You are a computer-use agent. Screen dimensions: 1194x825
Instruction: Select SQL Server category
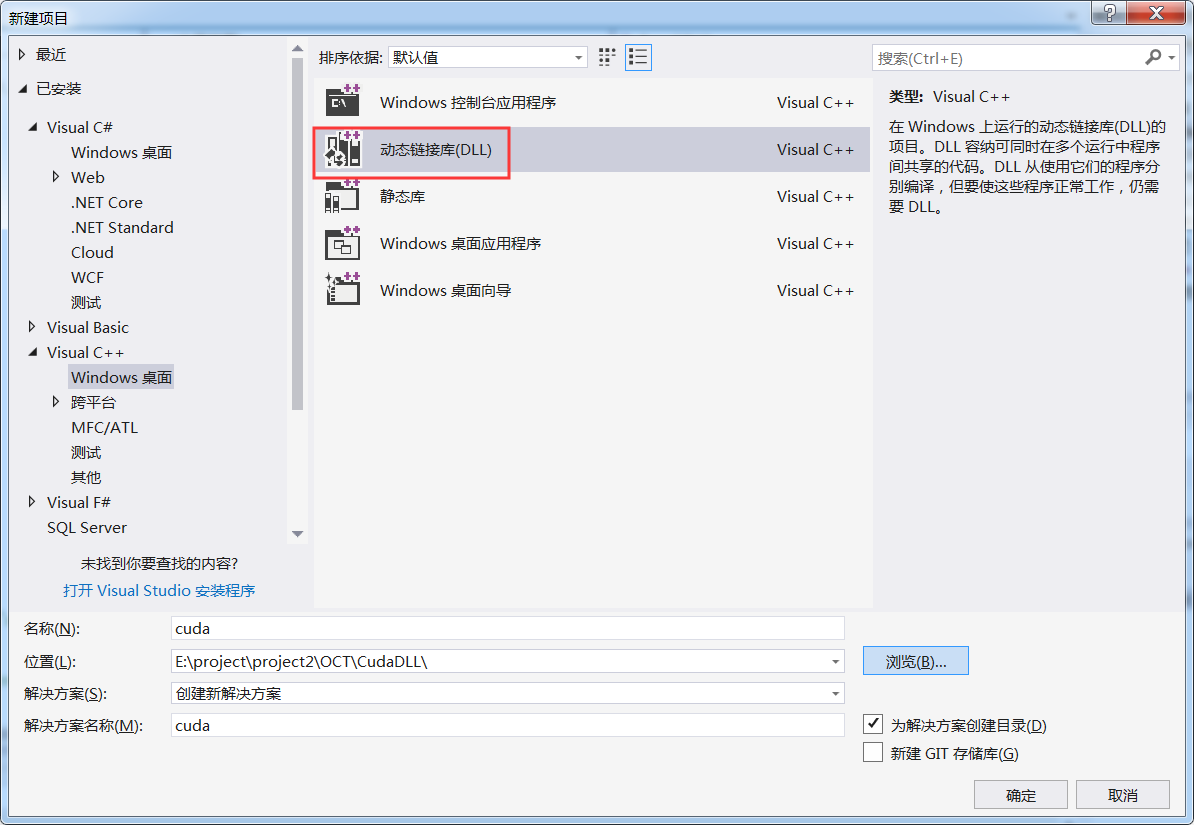click(x=87, y=528)
